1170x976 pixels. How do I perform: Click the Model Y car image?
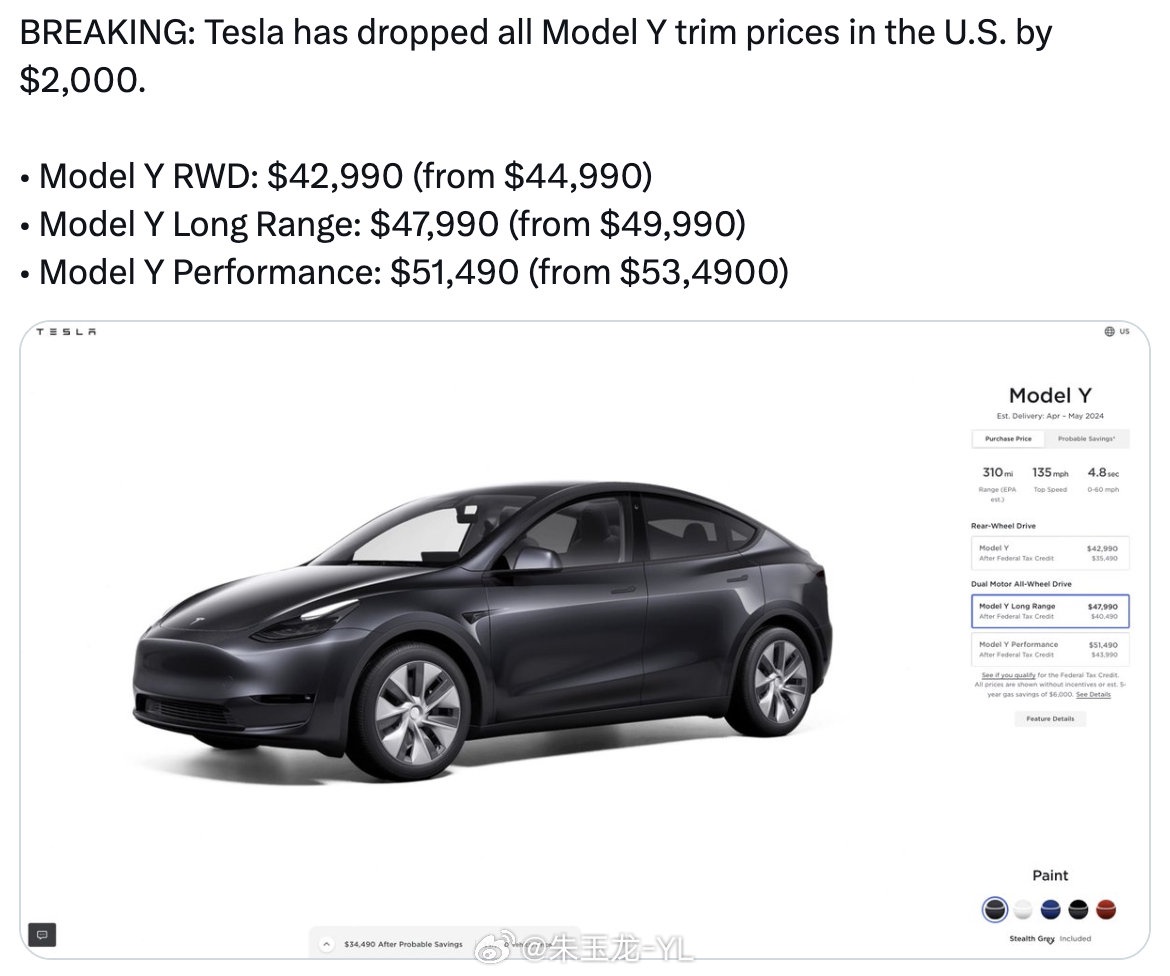click(x=482, y=620)
